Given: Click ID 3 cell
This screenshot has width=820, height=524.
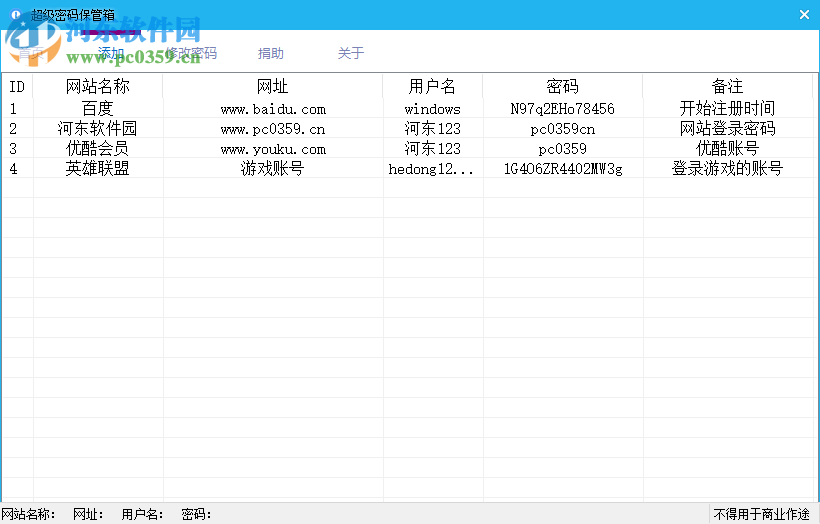Looking at the screenshot, I should (x=14, y=149).
